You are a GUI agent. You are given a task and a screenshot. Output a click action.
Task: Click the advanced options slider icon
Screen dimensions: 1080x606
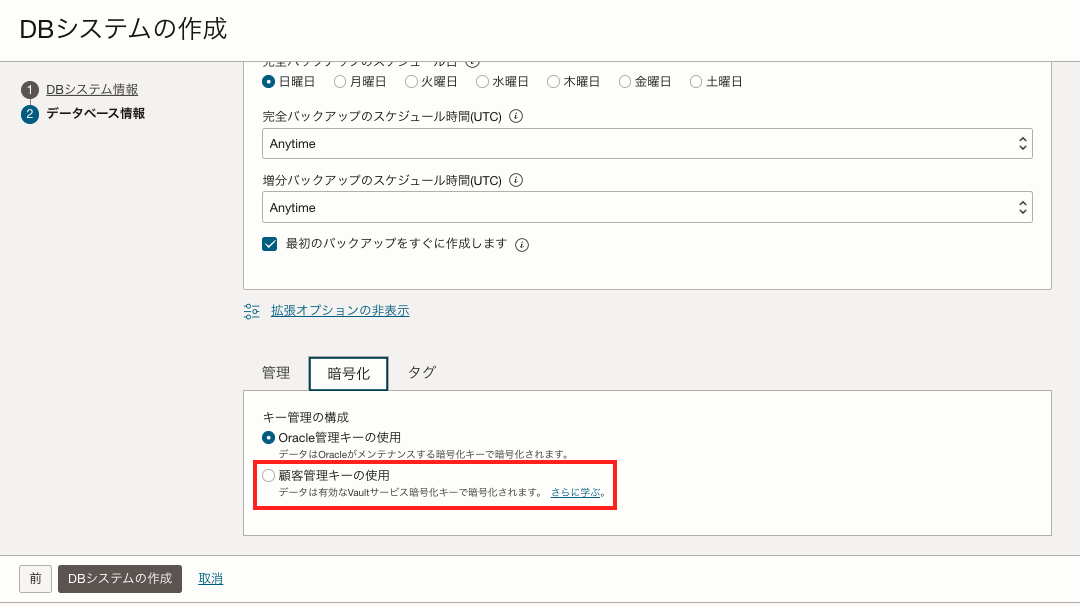pos(252,311)
